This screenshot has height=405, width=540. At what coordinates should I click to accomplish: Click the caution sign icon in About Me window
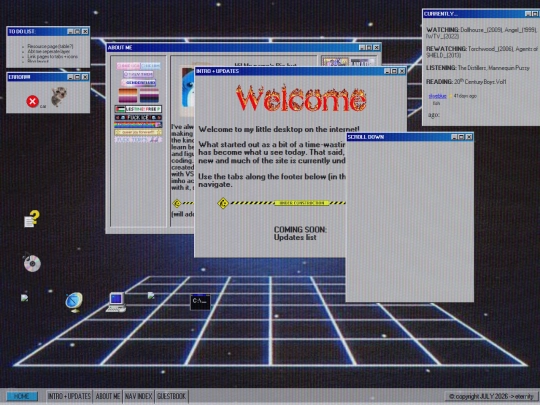click(x=177, y=203)
